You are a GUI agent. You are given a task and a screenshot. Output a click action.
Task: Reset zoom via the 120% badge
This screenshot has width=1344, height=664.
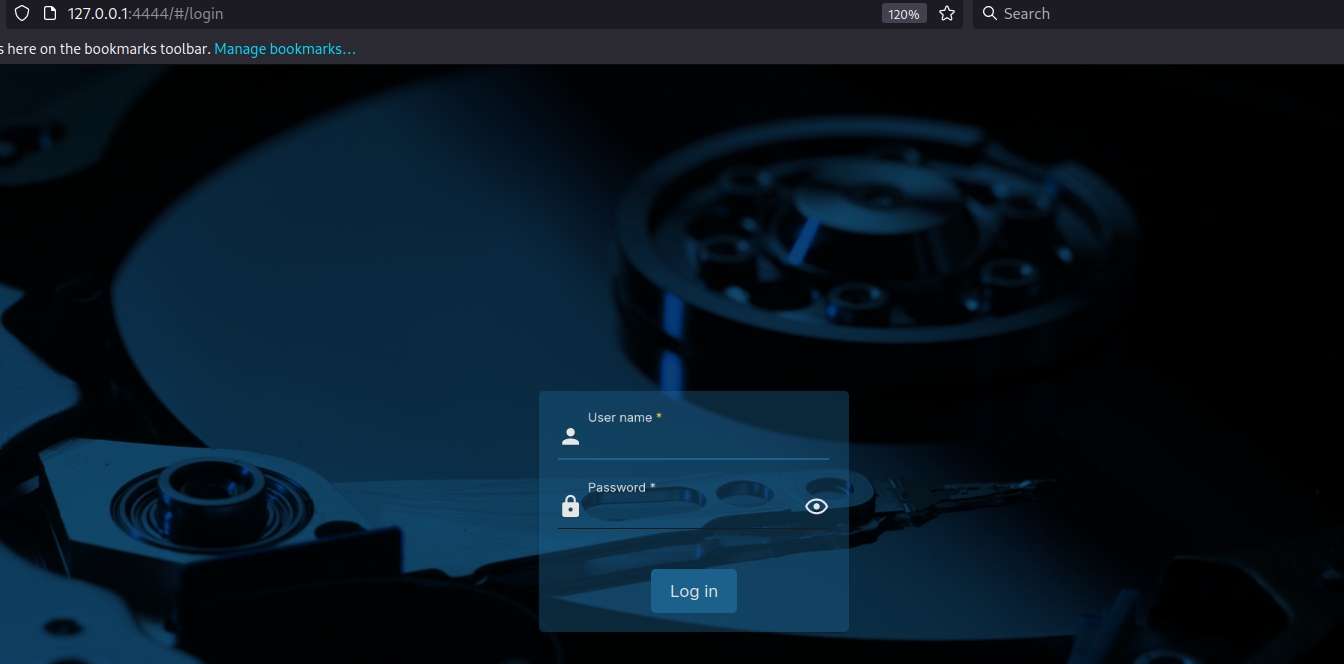click(x=903, y=14)
